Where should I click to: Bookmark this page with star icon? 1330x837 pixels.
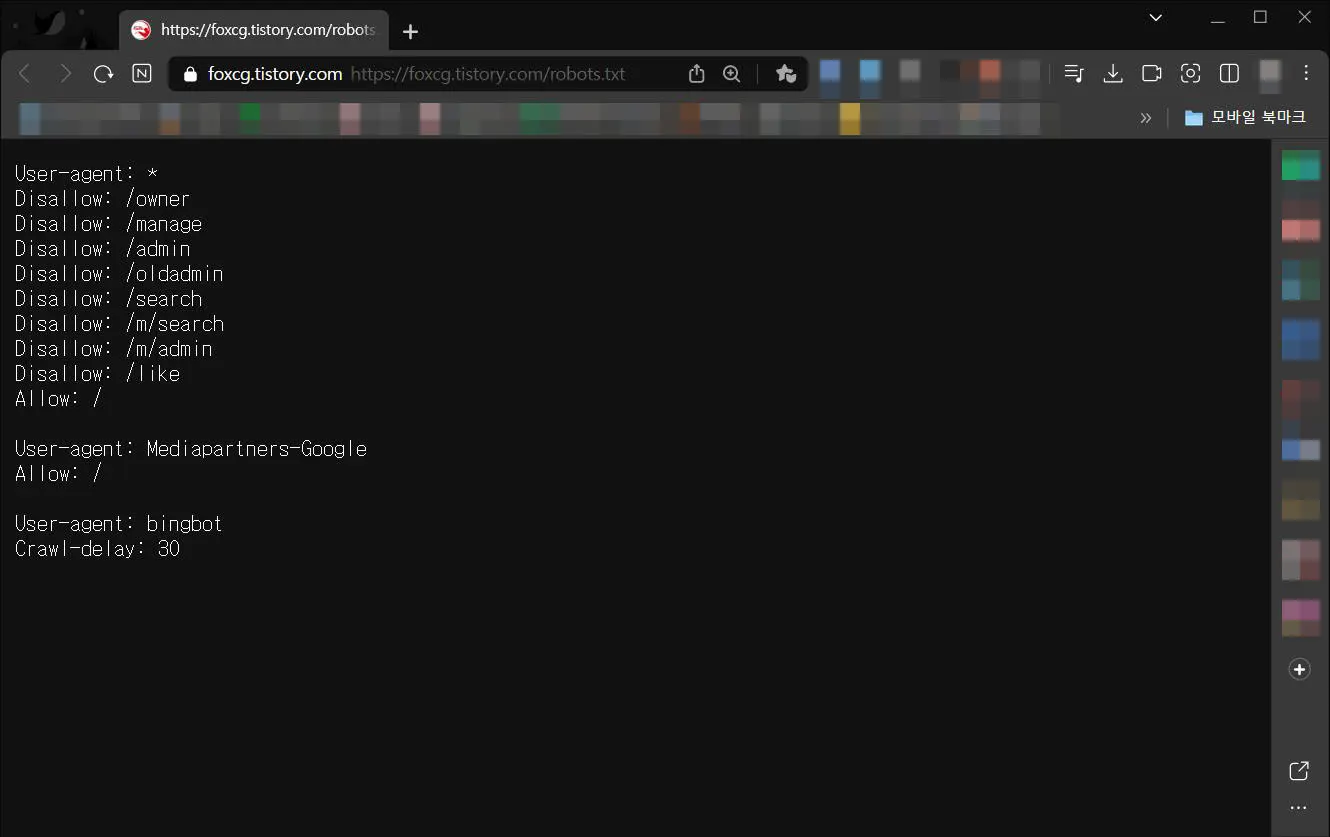(x=786, y=74)
